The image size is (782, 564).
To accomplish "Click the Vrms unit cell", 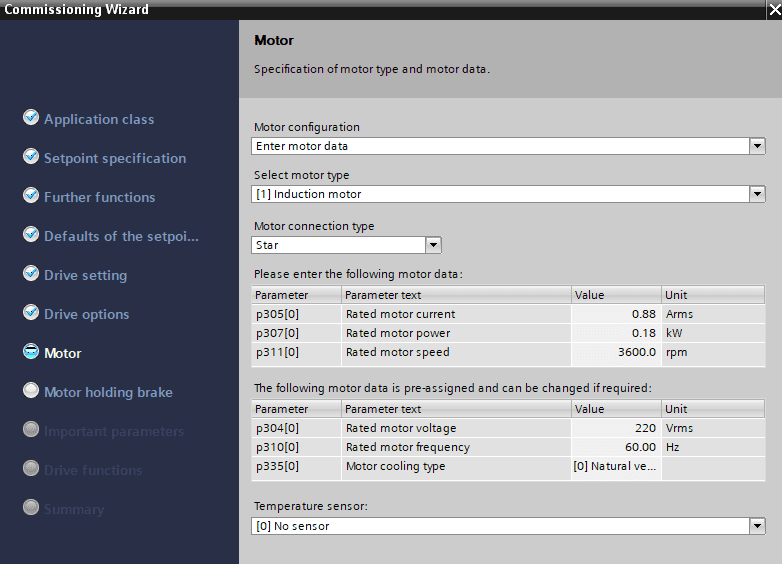I will (713, 428).
